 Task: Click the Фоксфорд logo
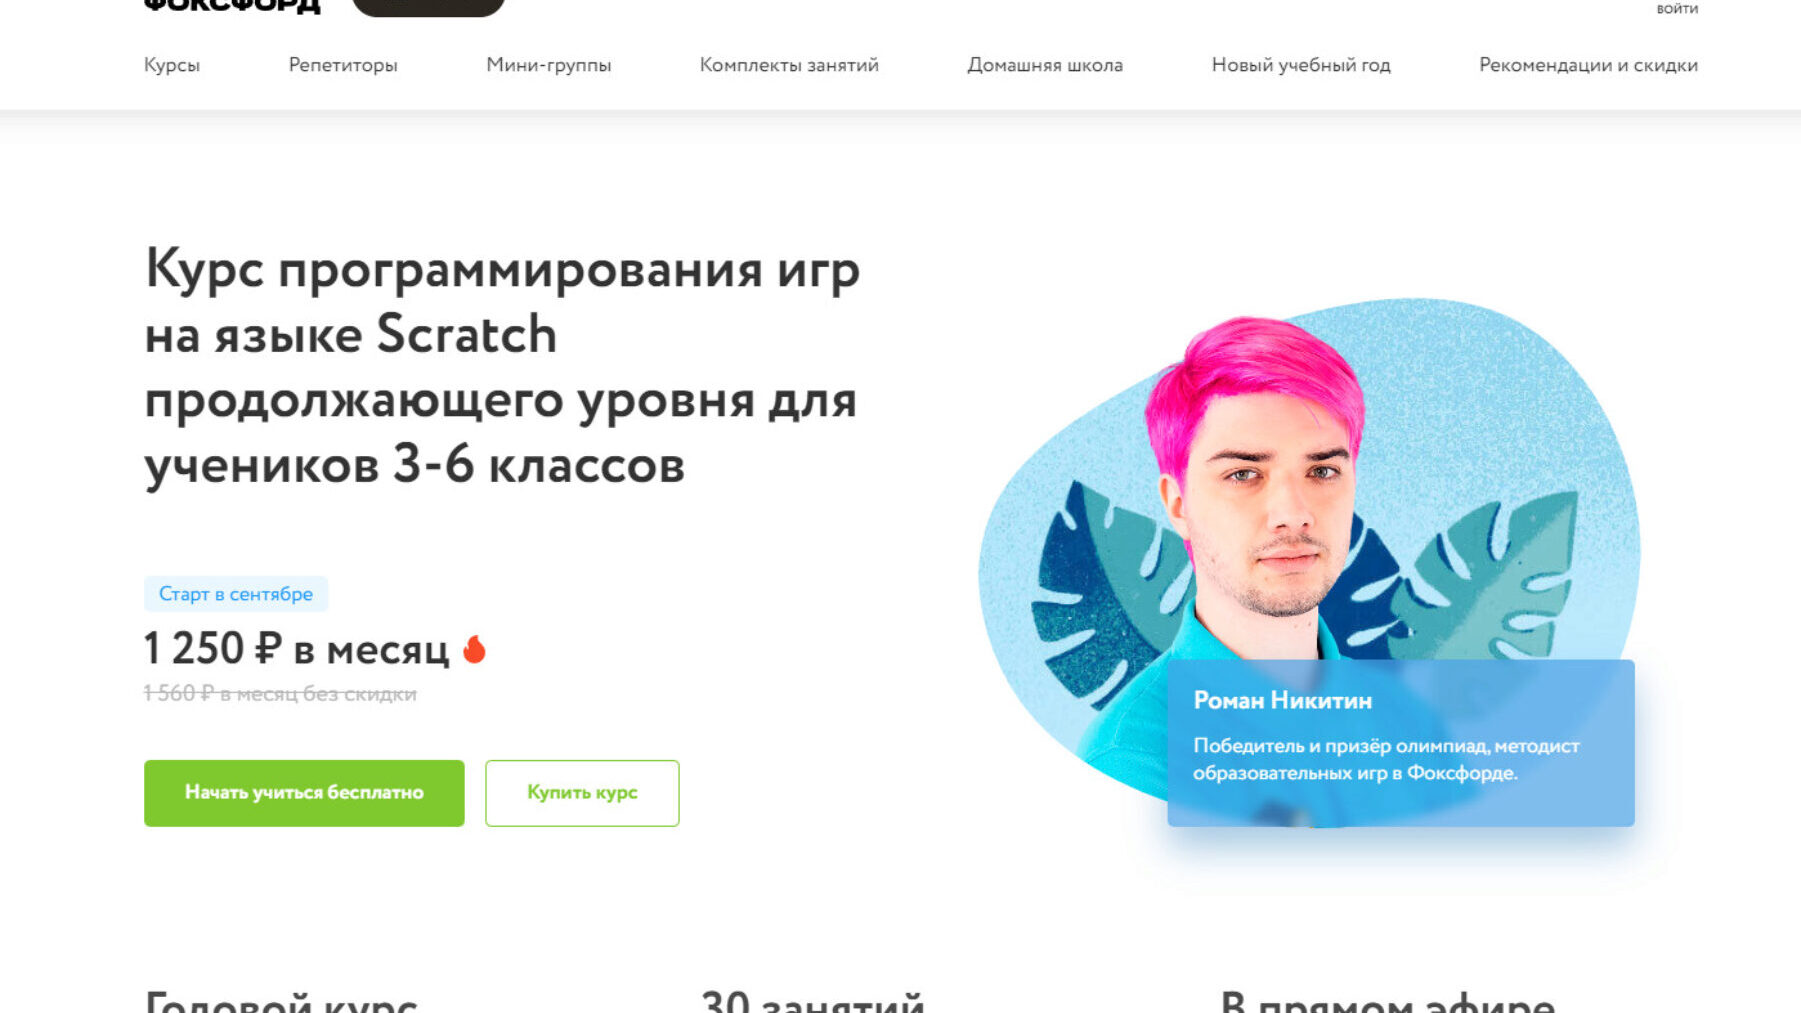click(x=232, y=6)
